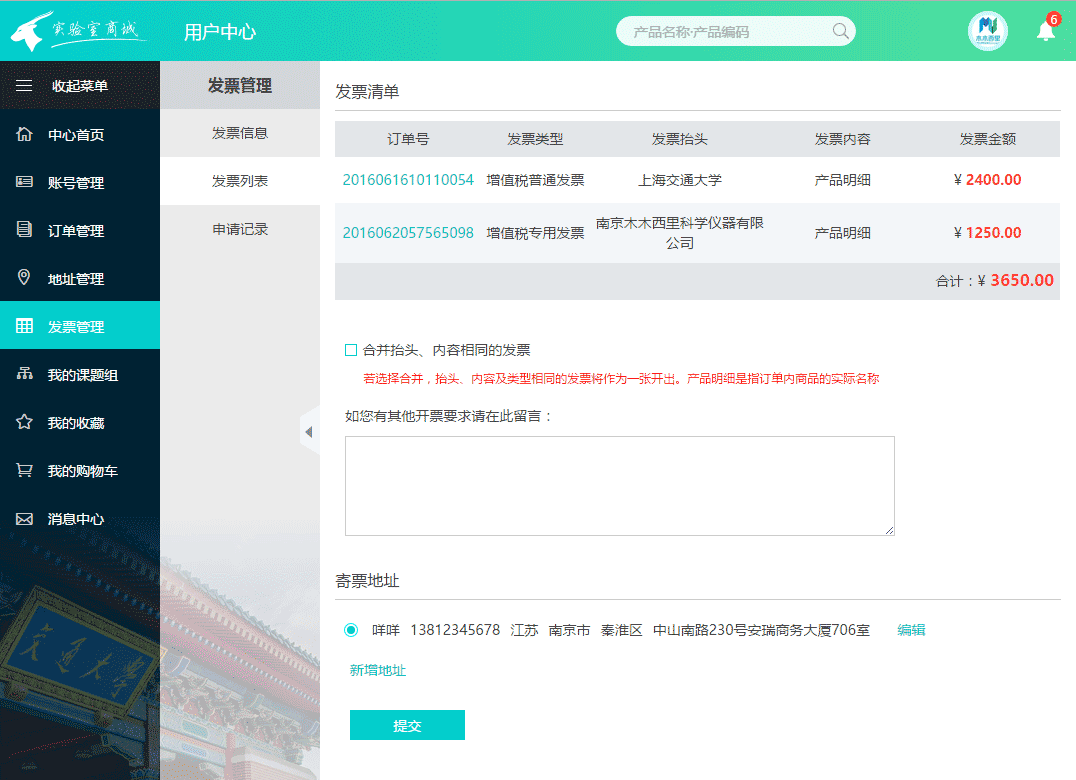Click the search magnifier icon
The image size is (1076, 780).
[840, 31]
